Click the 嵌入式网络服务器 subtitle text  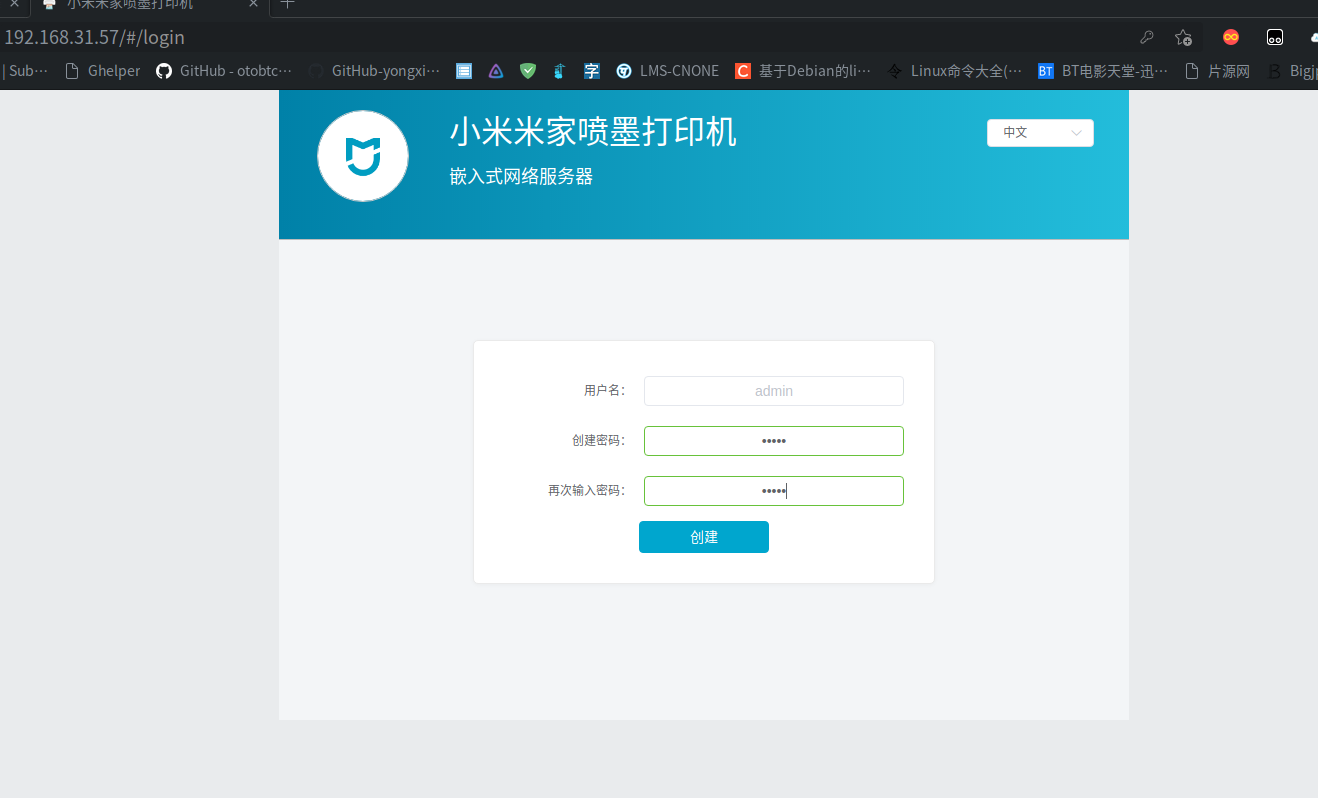click(x=521, y=177)
